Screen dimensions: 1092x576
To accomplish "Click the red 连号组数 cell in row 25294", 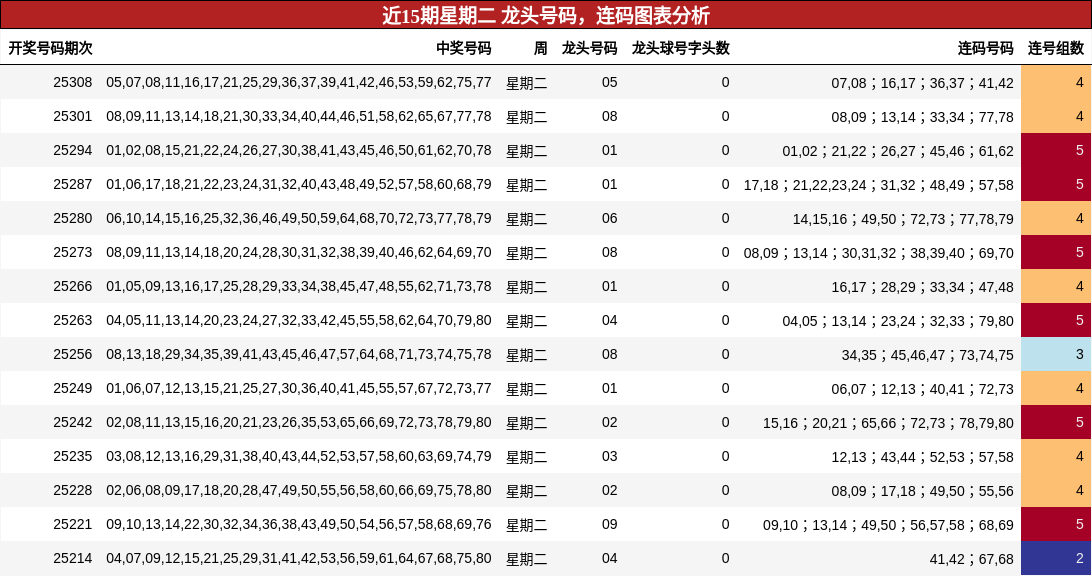I will [x=1056, y=150].
